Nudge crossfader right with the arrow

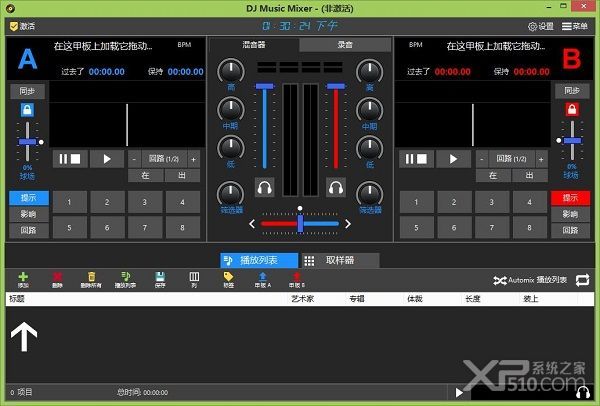coord(347,224)
